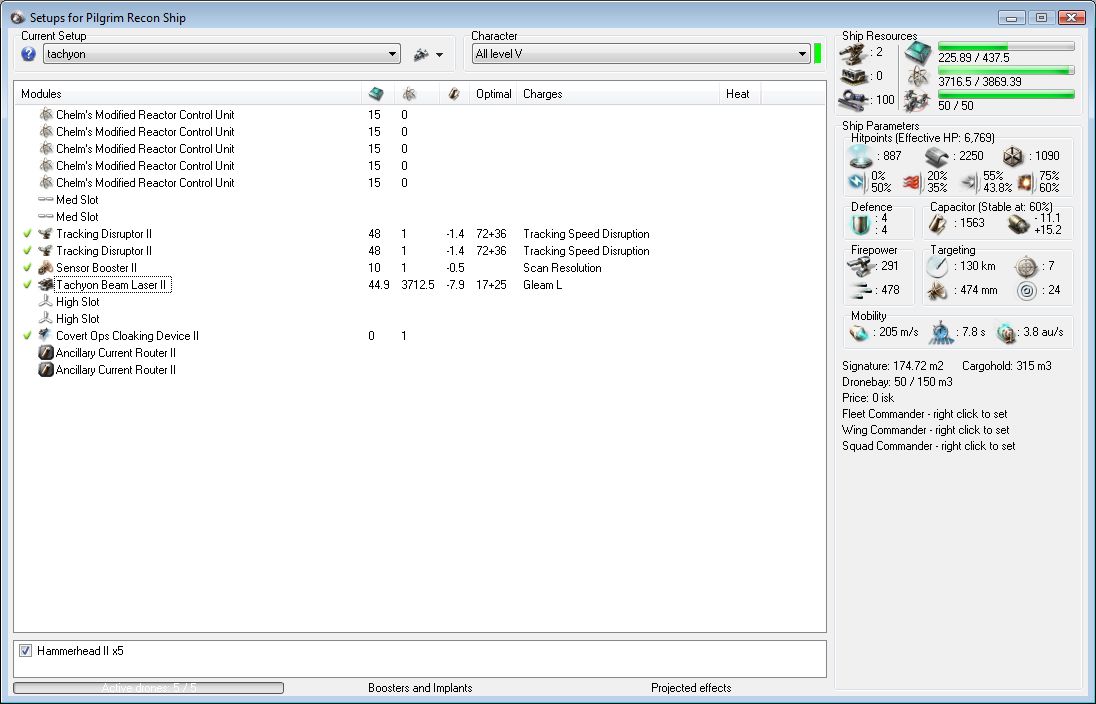1096x704 pixels.
Task: Select the Scan Resolution script cell
Action: (x=562, y=268)
